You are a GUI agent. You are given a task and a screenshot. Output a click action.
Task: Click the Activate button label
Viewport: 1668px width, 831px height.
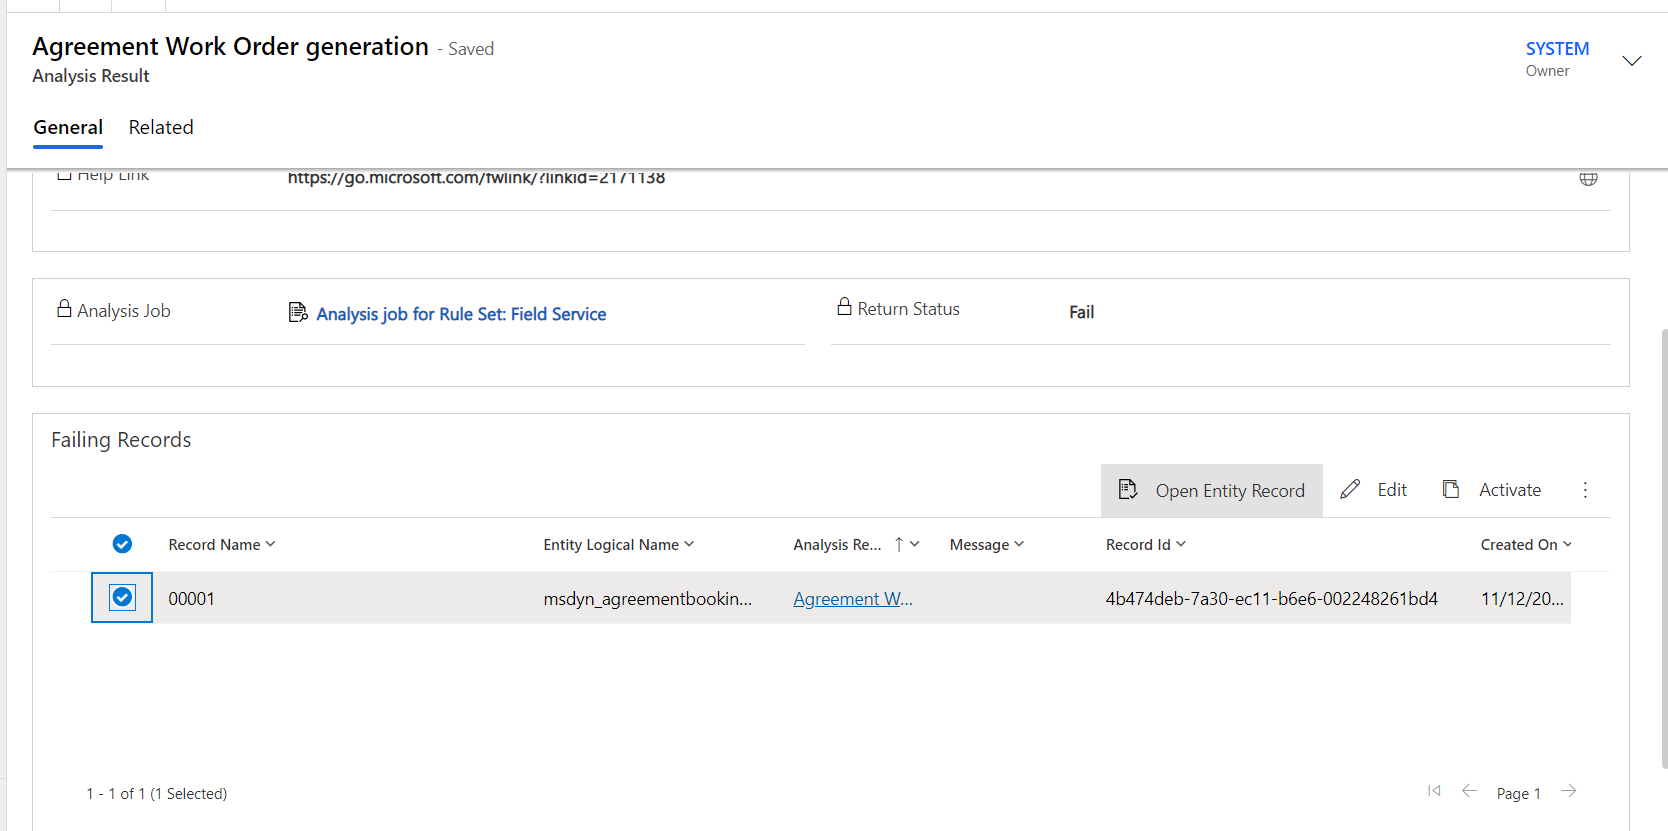[1510, 490]
